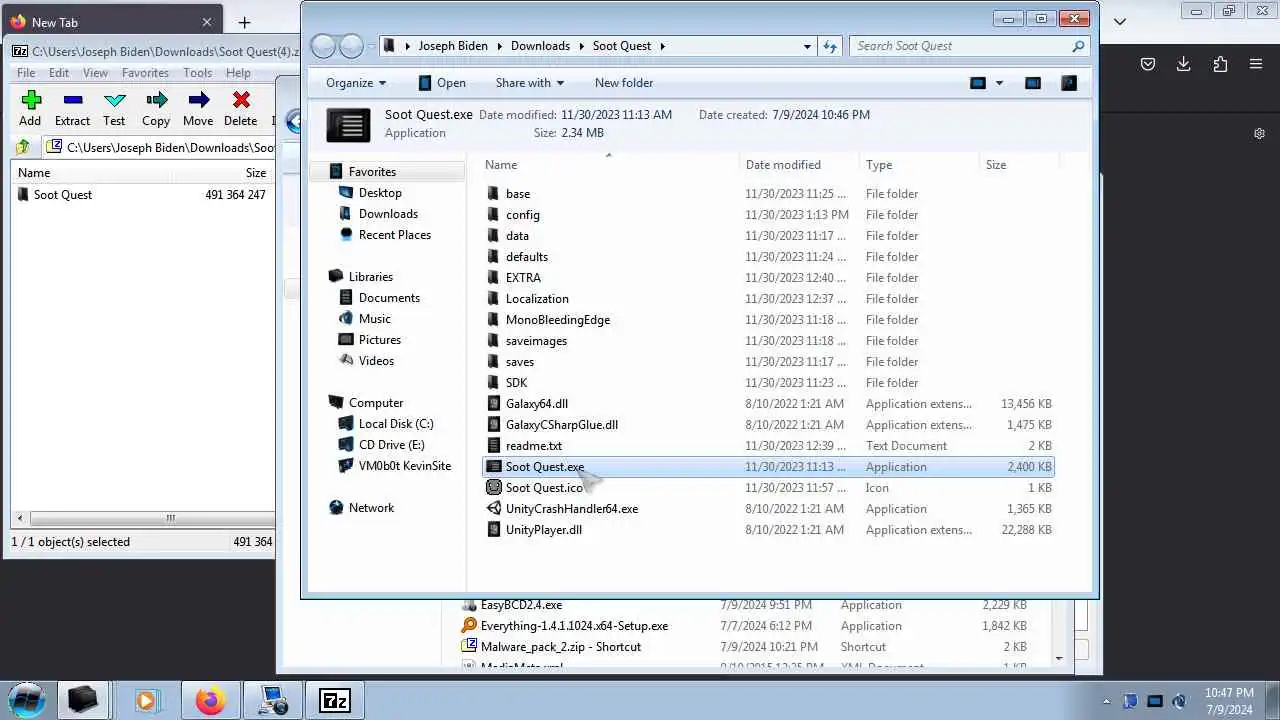Open the view options dropdown arrow

999,83
